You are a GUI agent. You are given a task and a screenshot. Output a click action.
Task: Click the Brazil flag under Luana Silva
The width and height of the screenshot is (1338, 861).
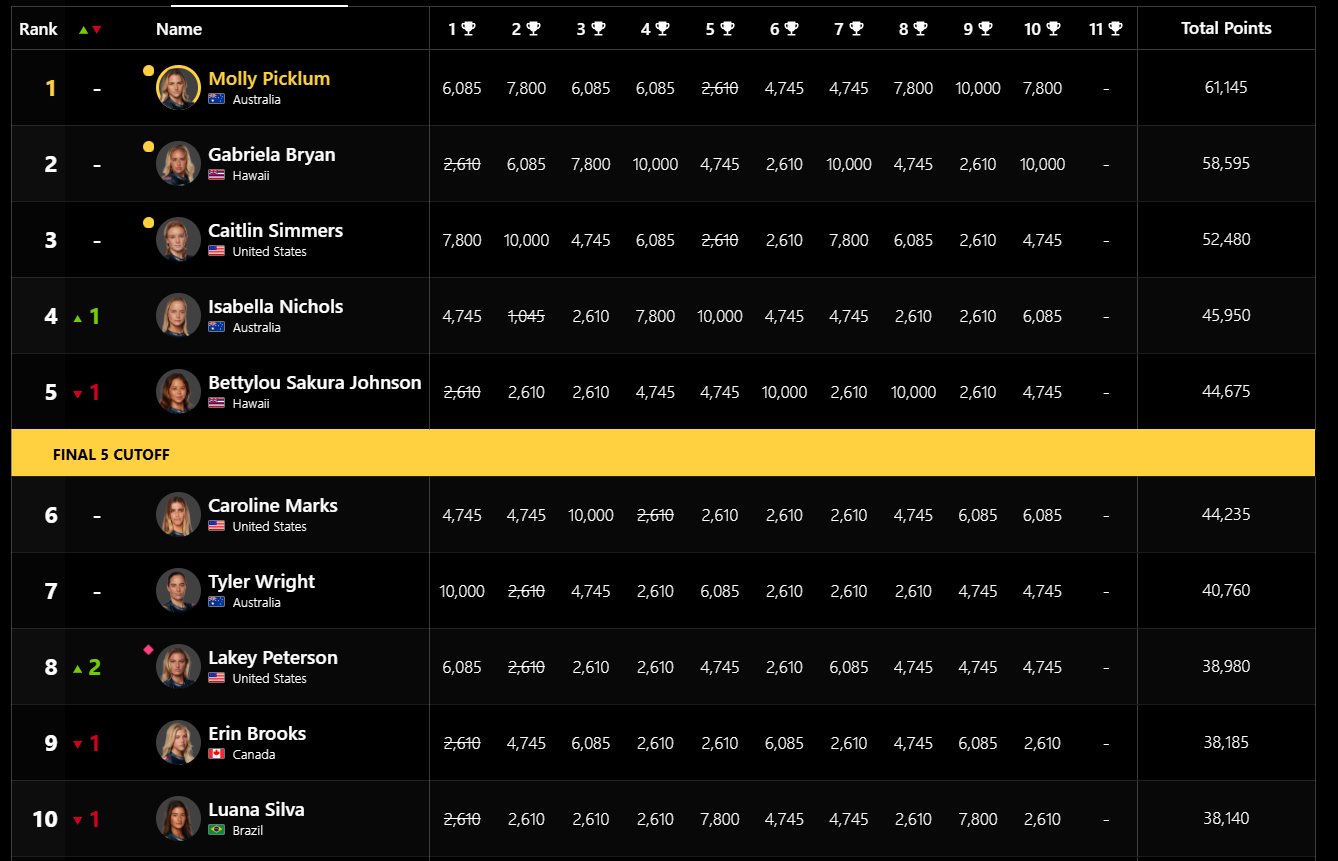[x=216, y=830]
